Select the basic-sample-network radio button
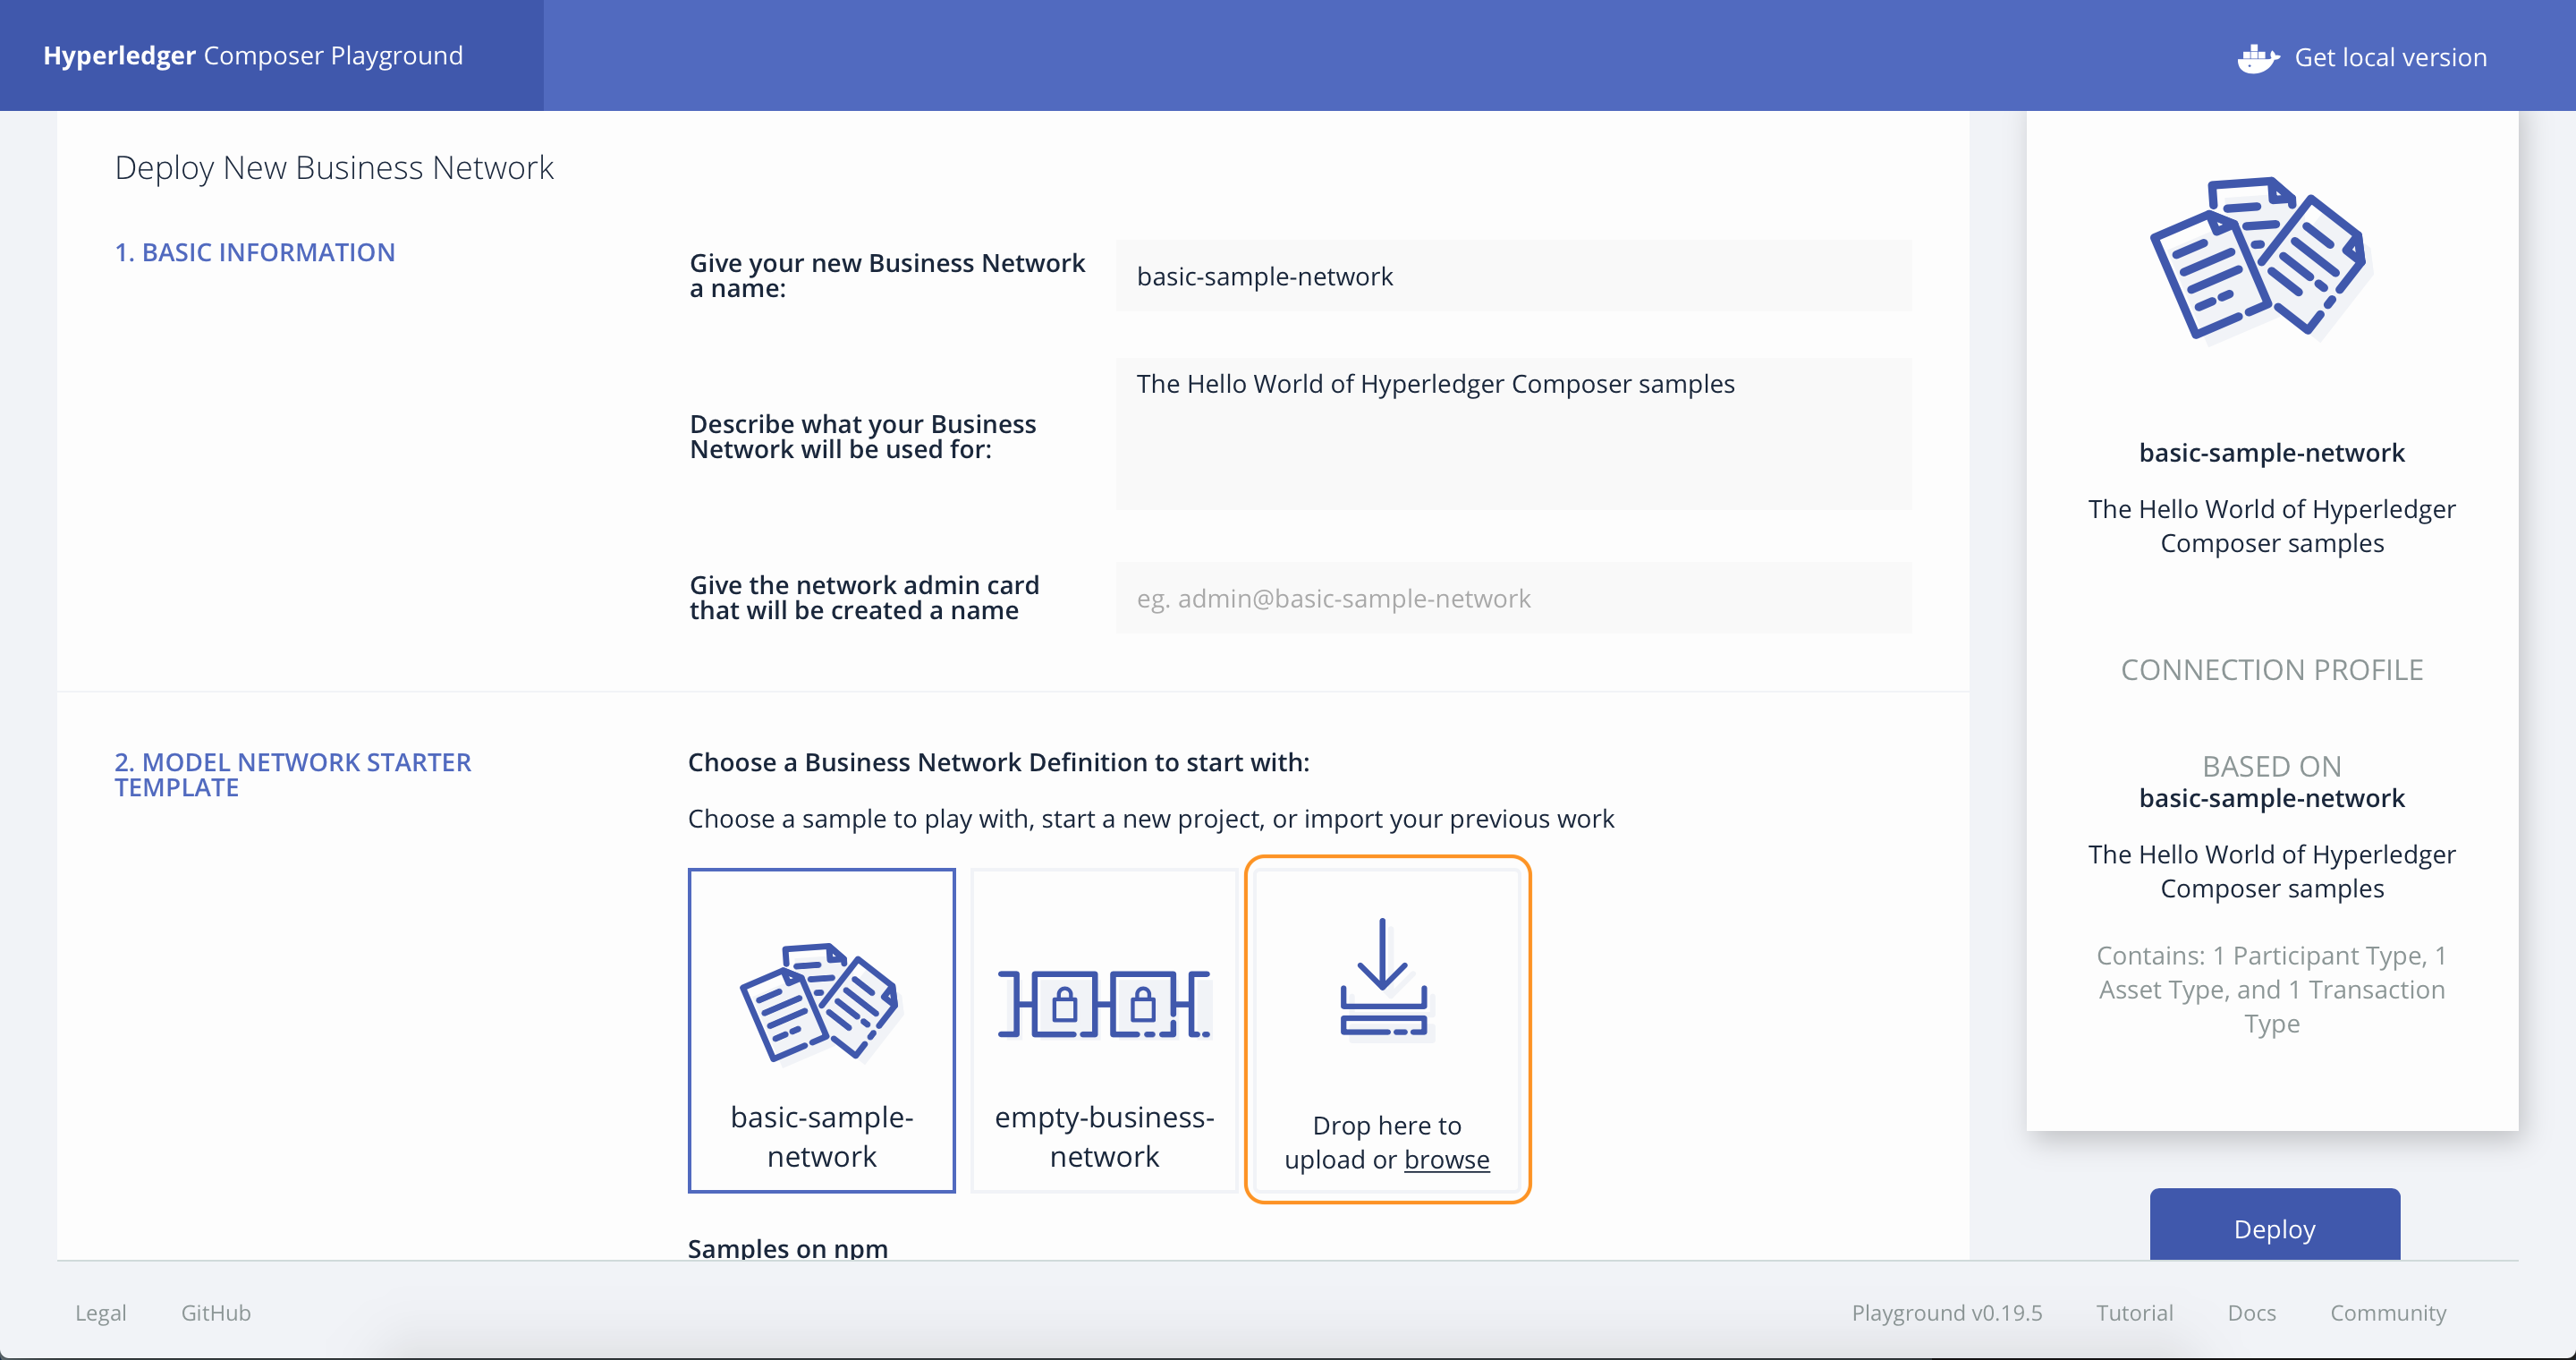The height and width of the screenshot is (1360, 2576). 825,1031
